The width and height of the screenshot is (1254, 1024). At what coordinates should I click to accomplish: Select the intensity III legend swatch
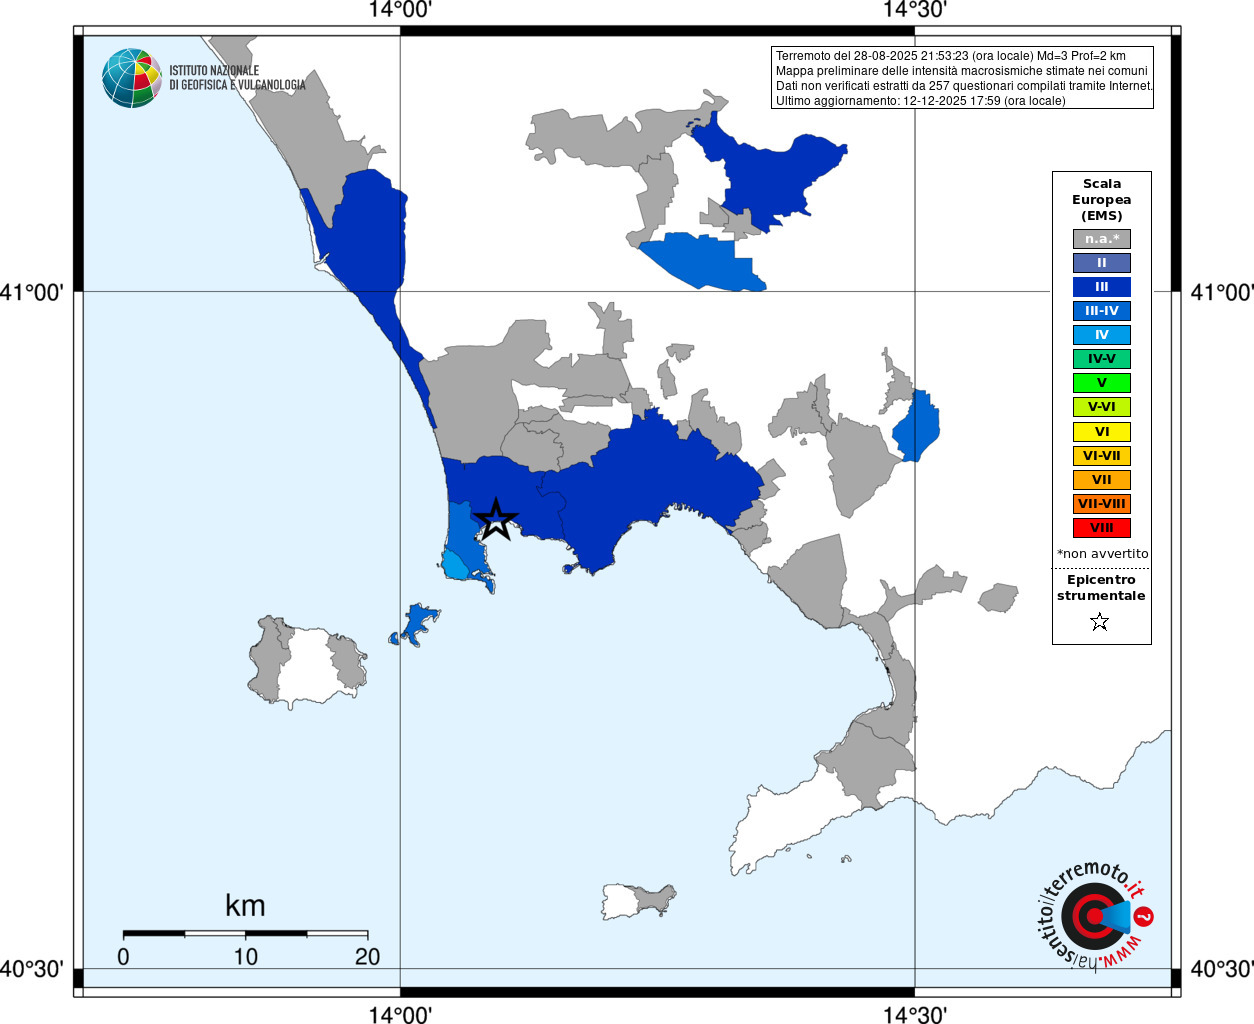1102,287
